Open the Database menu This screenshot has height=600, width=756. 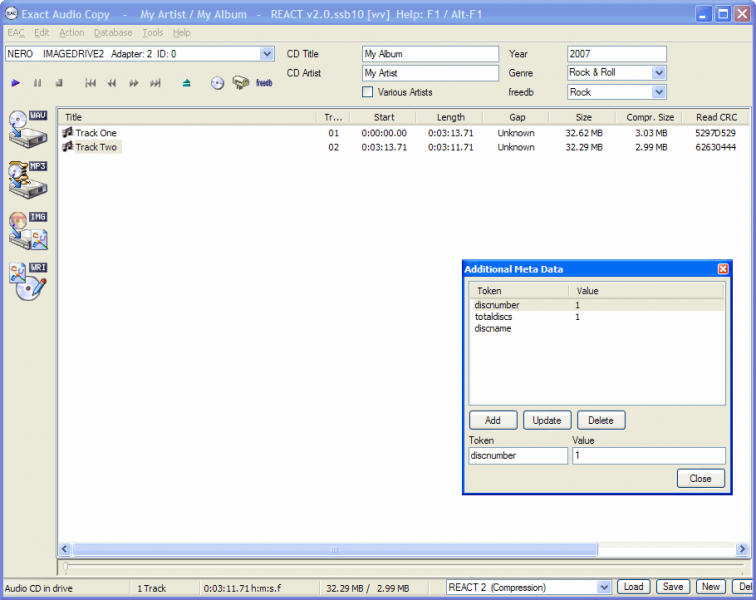click(x=113, y=33)
